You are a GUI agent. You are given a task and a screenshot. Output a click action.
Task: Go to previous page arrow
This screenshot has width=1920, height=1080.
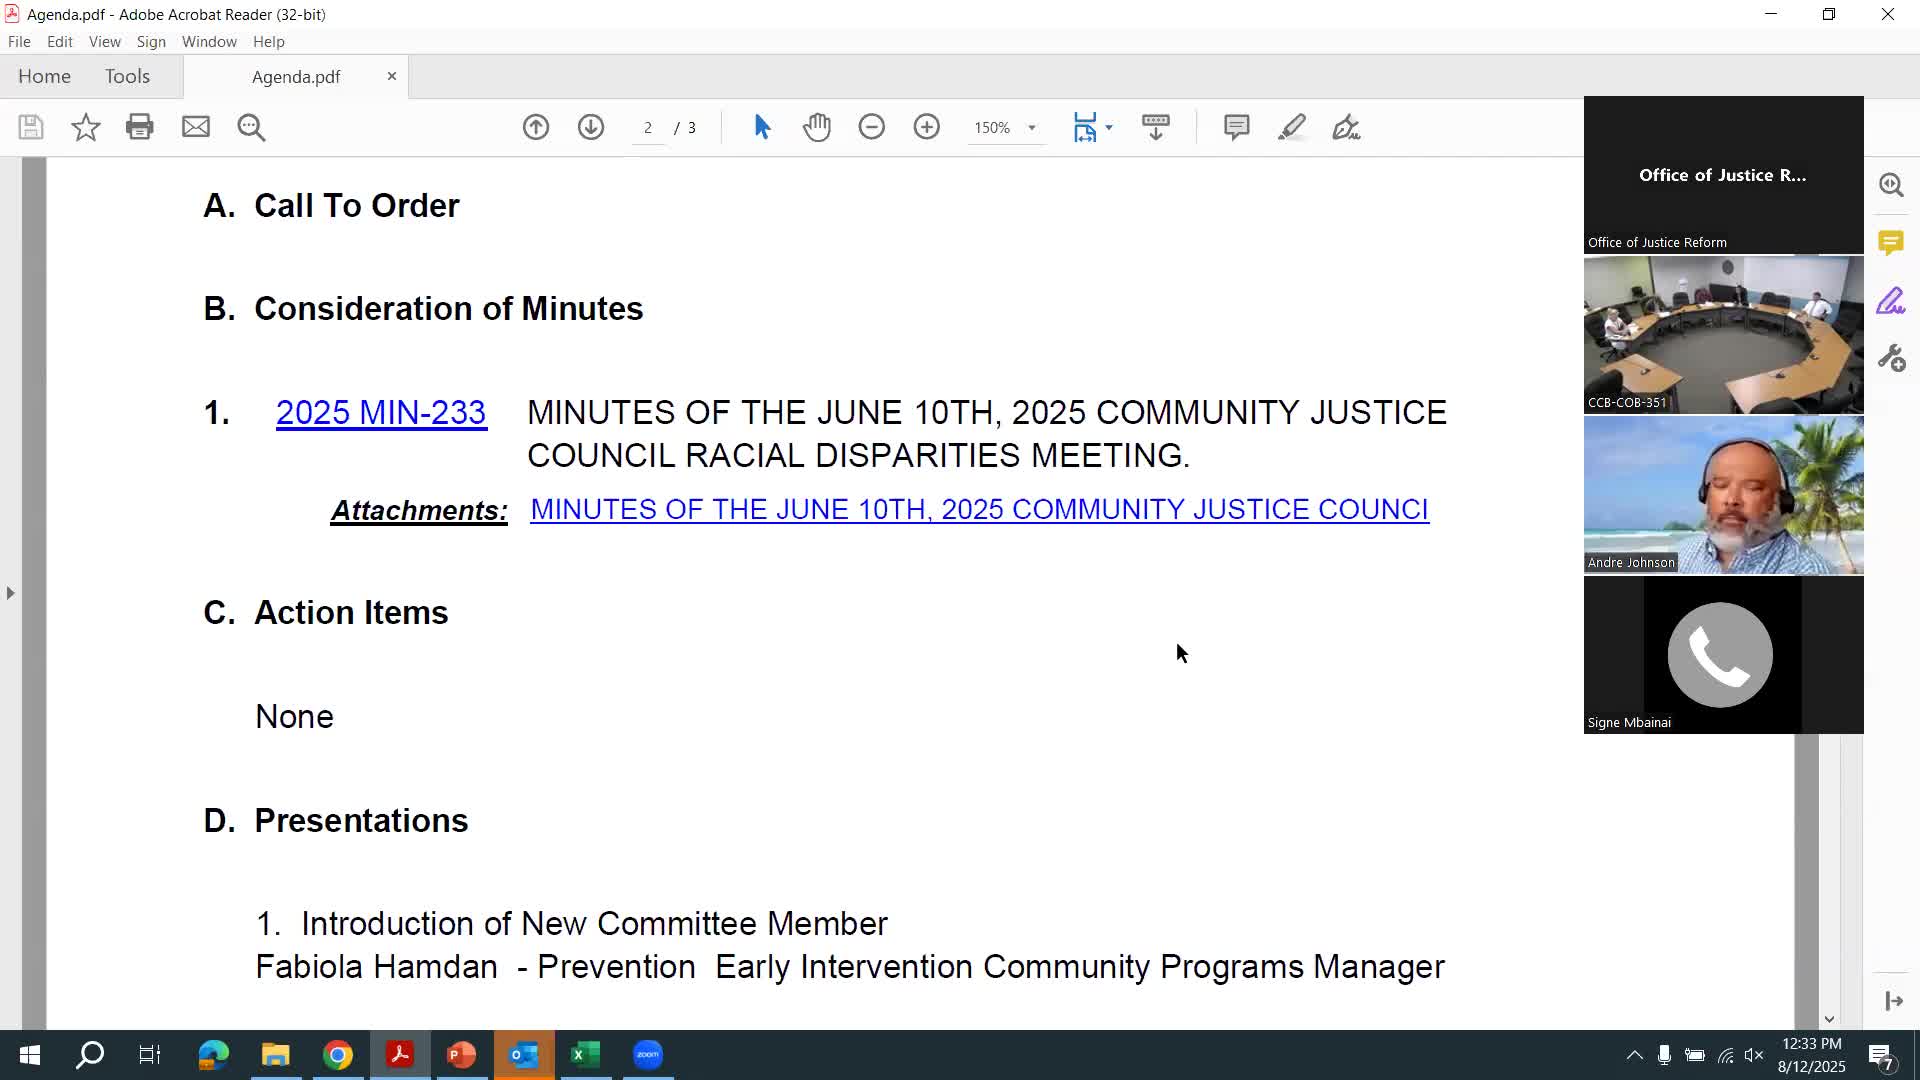[x=536, y=127]
